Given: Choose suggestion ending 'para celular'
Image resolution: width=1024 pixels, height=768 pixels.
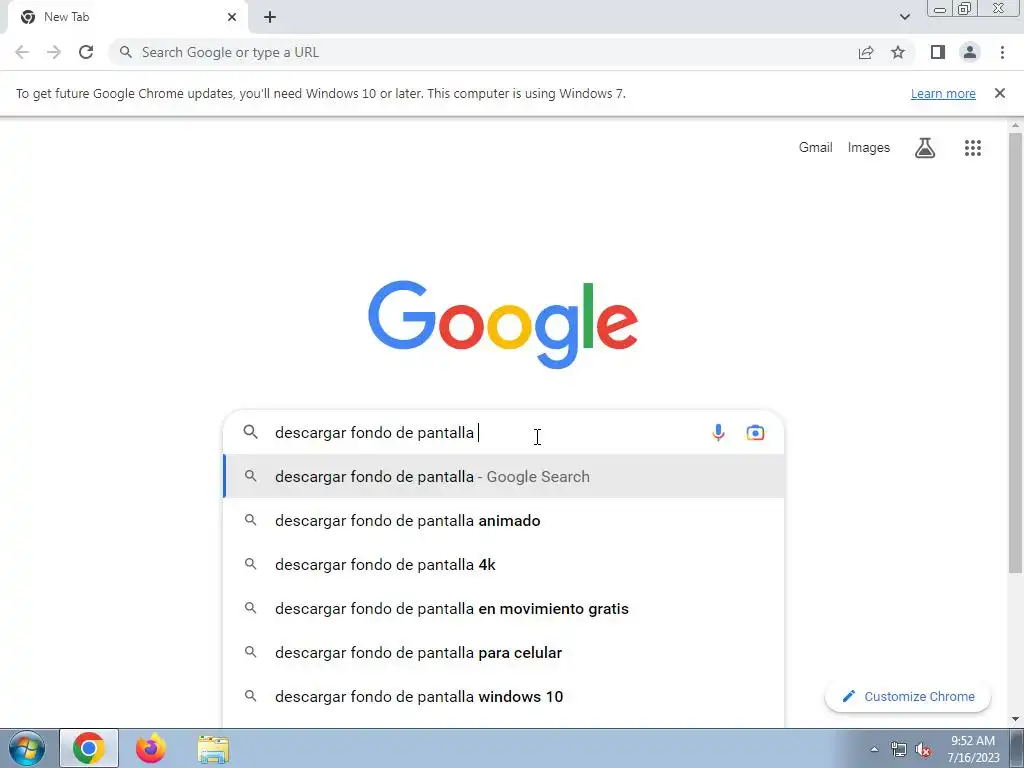Looking at the screenshot, I should click(x=504, y=652).
